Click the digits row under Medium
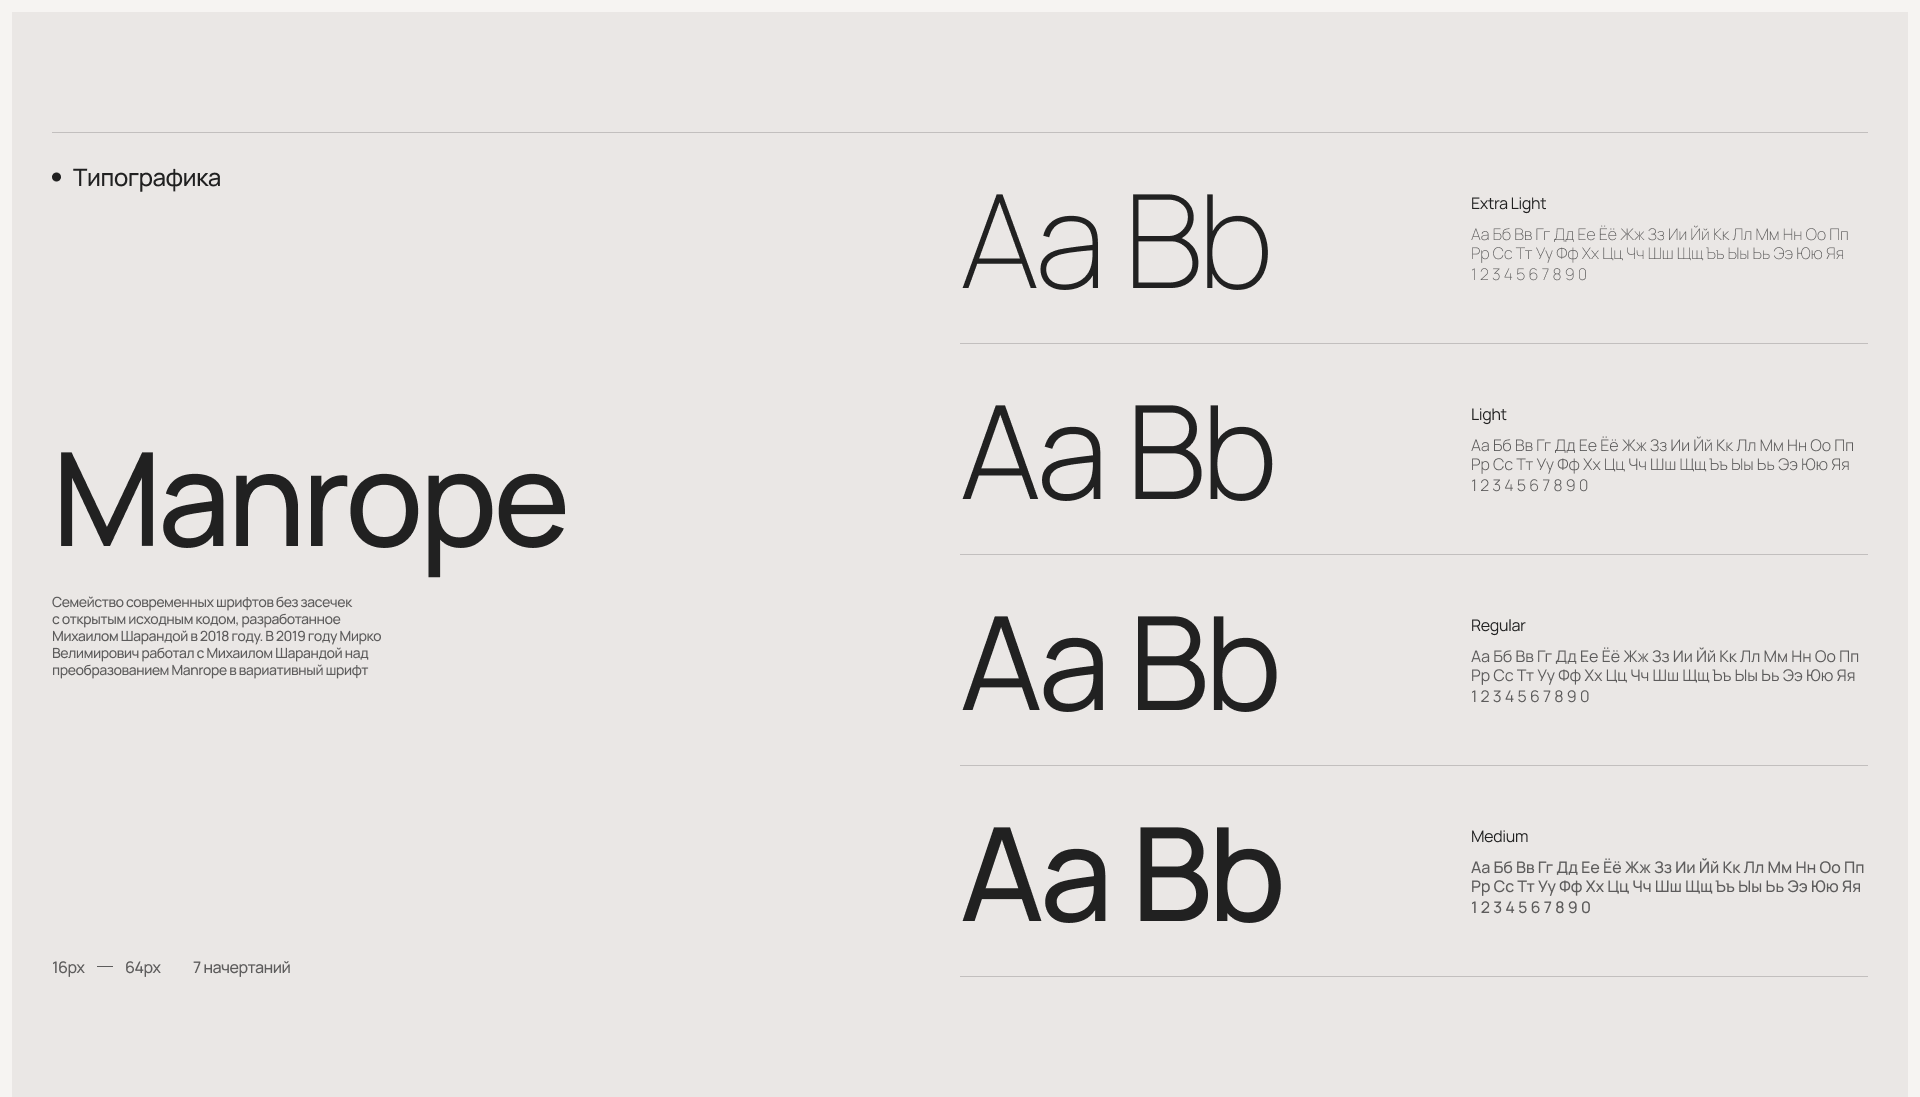 coord(1530,908)
